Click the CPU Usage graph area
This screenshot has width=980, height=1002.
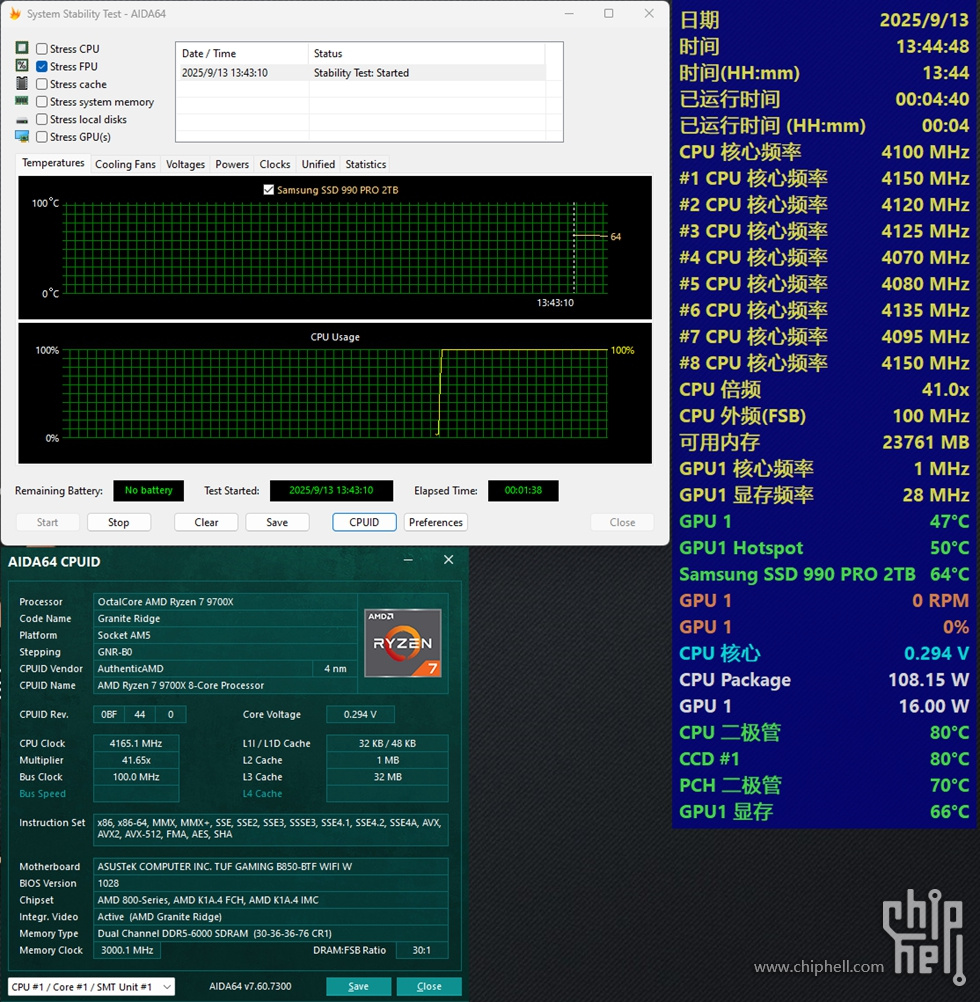pos(335,393)
